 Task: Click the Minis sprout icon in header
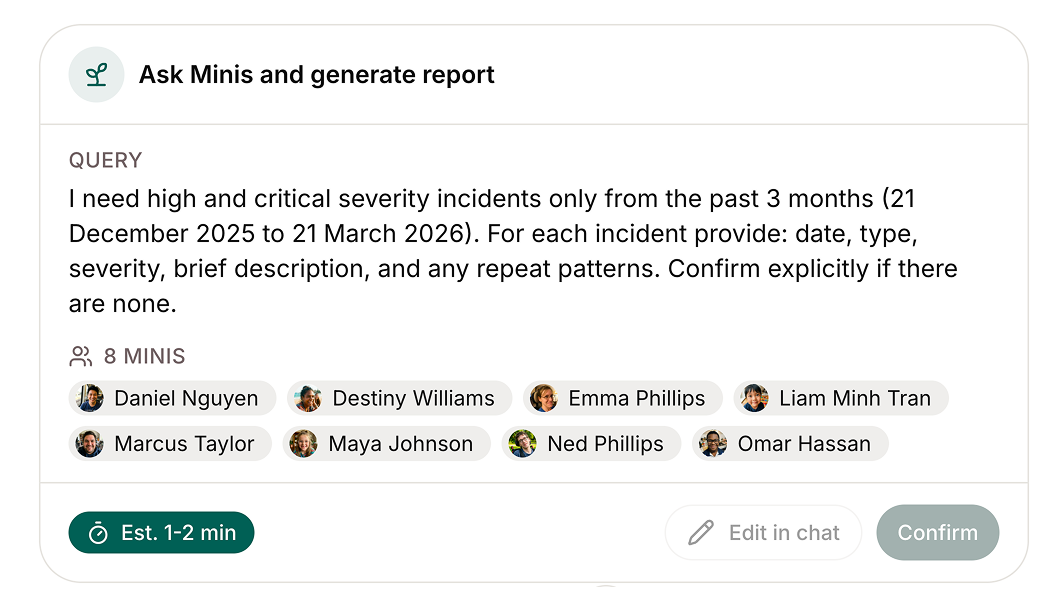pos(96,75)
